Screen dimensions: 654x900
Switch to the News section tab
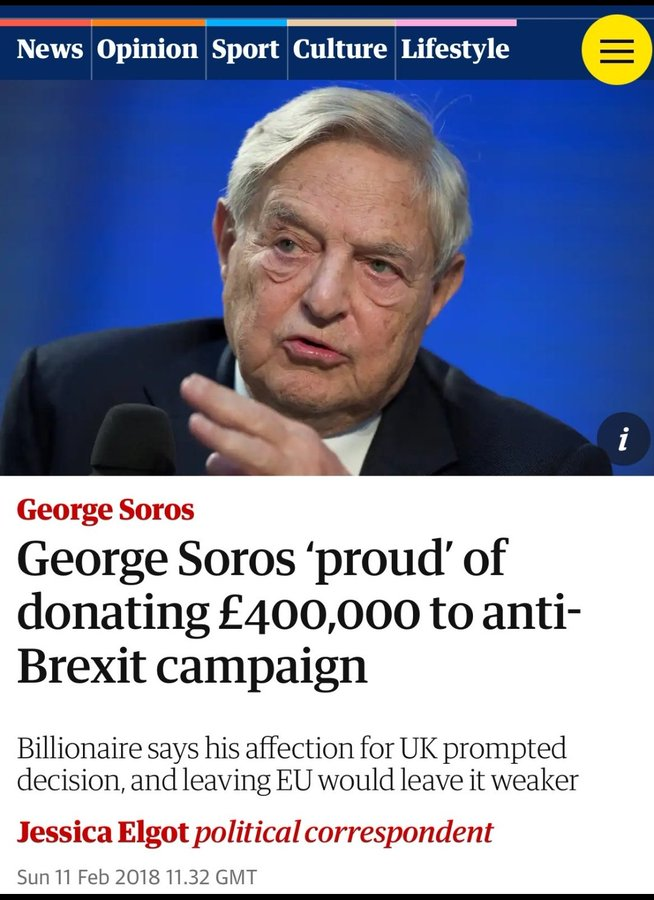(50, 49)
